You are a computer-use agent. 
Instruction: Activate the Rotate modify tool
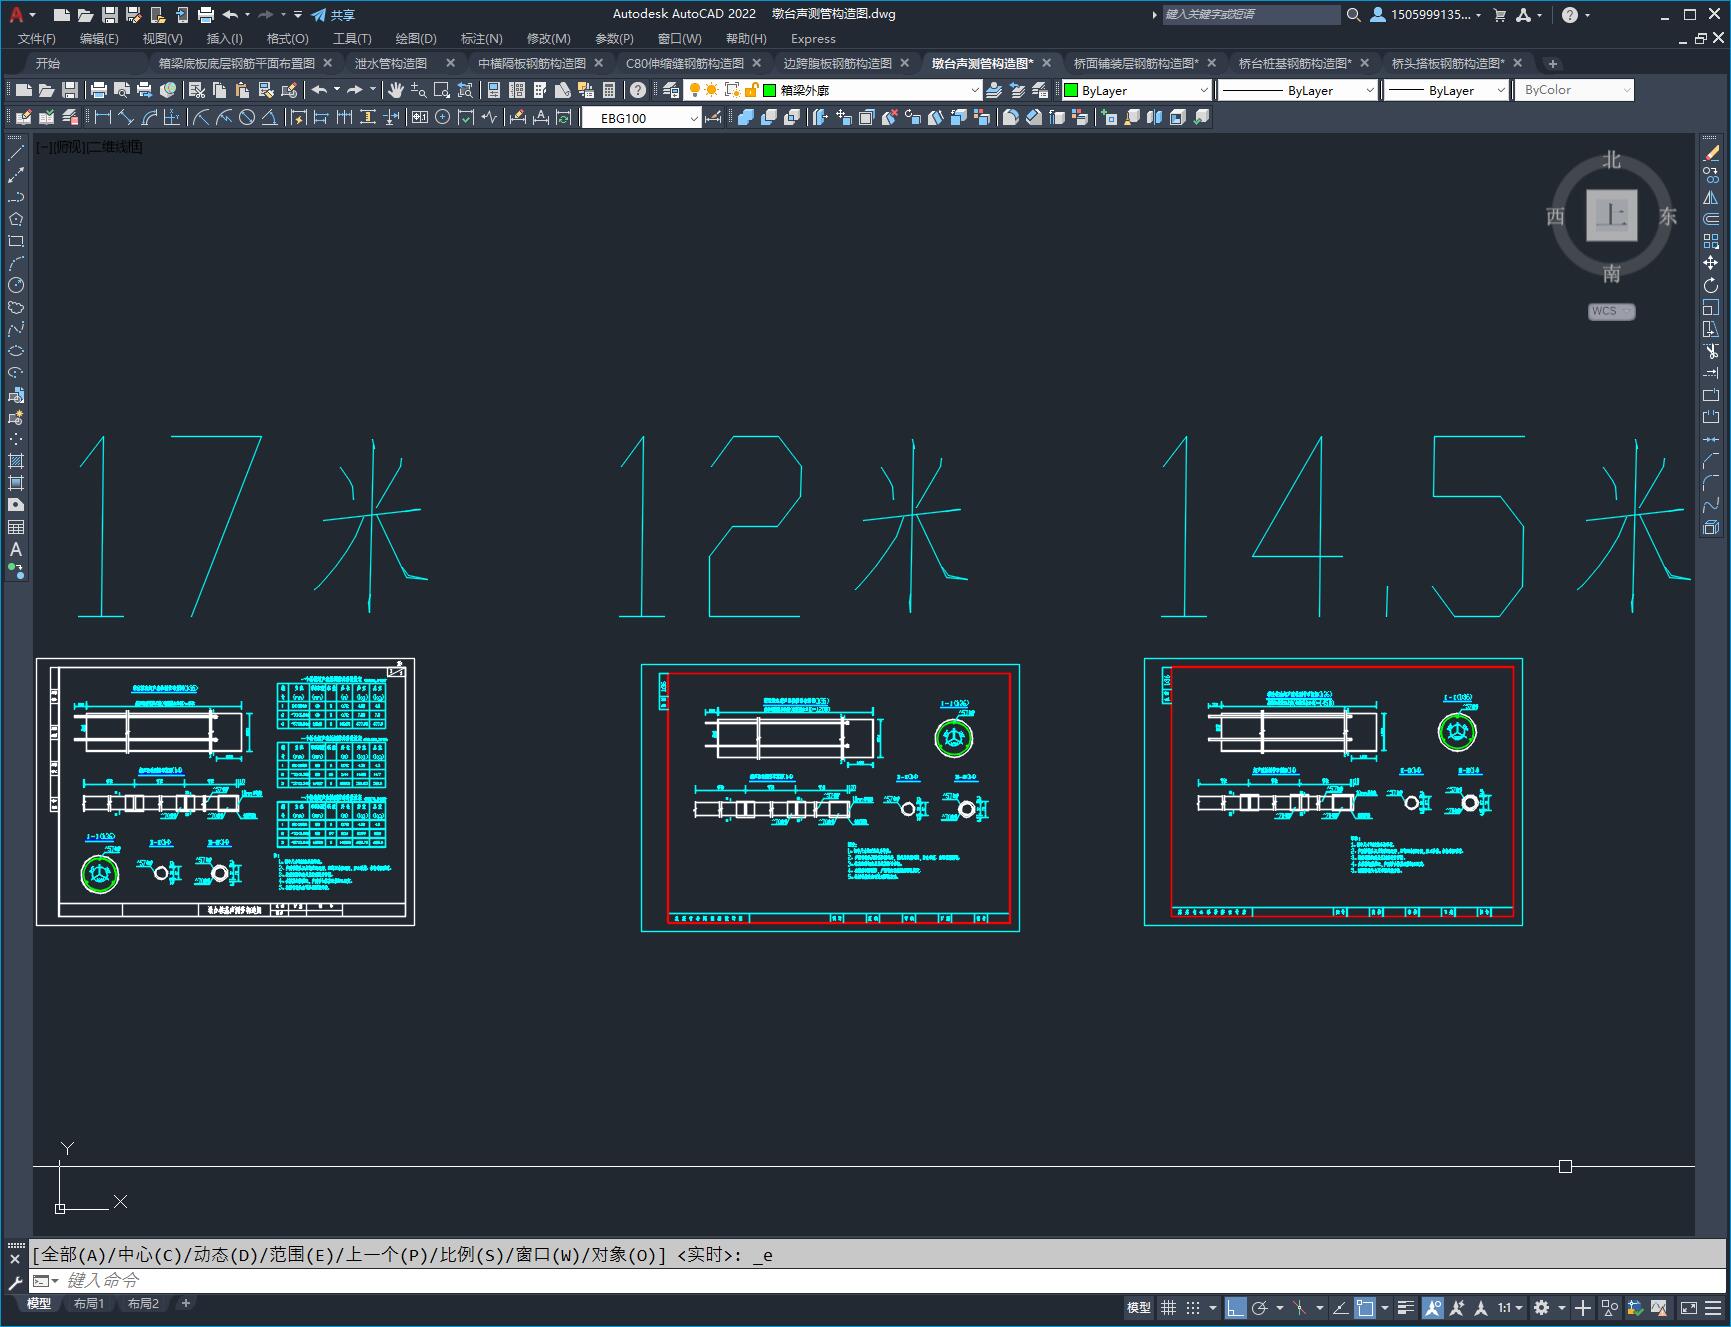tap(1711, 285)
